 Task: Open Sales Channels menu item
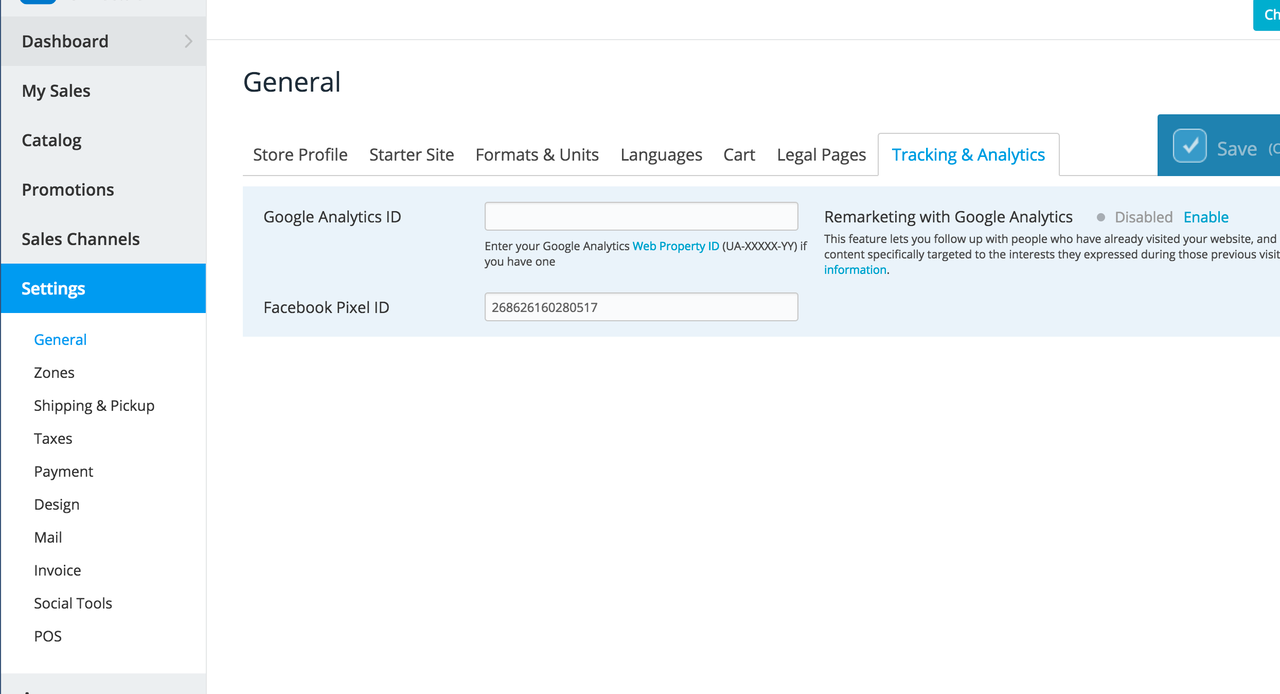(x=81, y=239)
